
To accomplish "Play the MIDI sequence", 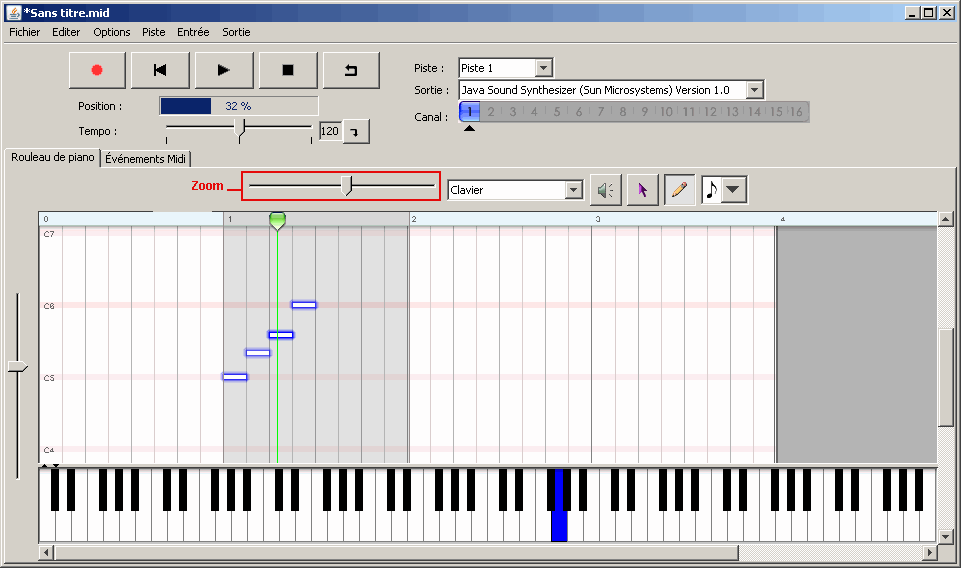I will coord(224,70).
